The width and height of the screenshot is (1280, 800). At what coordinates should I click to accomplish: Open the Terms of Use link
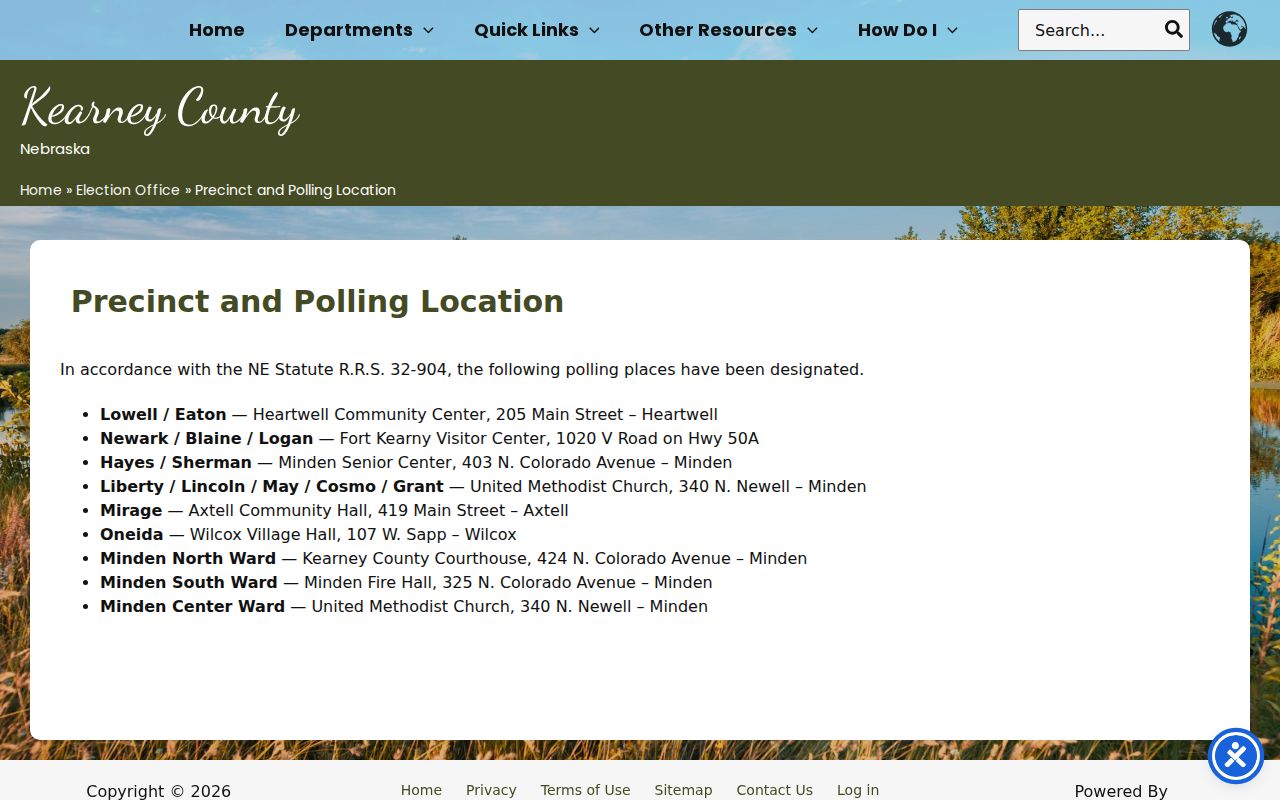[585, 790]
